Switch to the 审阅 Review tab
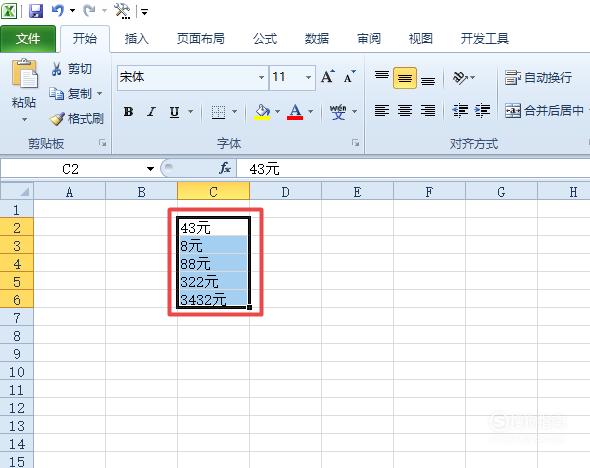This screenshot has height=468, width=590. (369, 38)
